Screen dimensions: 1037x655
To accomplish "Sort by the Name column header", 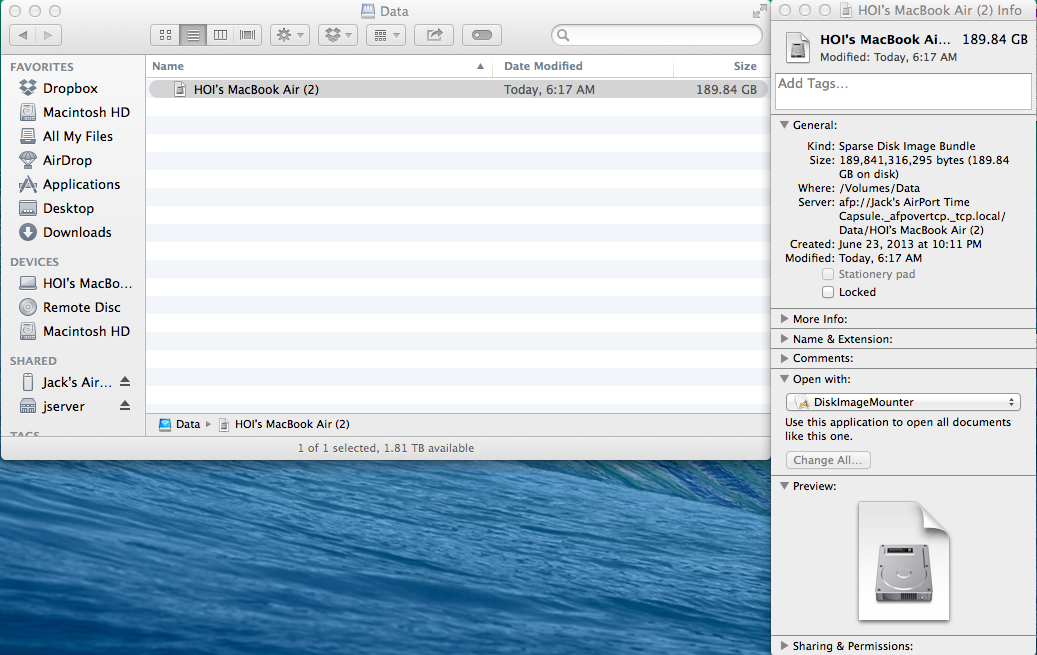I will (318, 66).
